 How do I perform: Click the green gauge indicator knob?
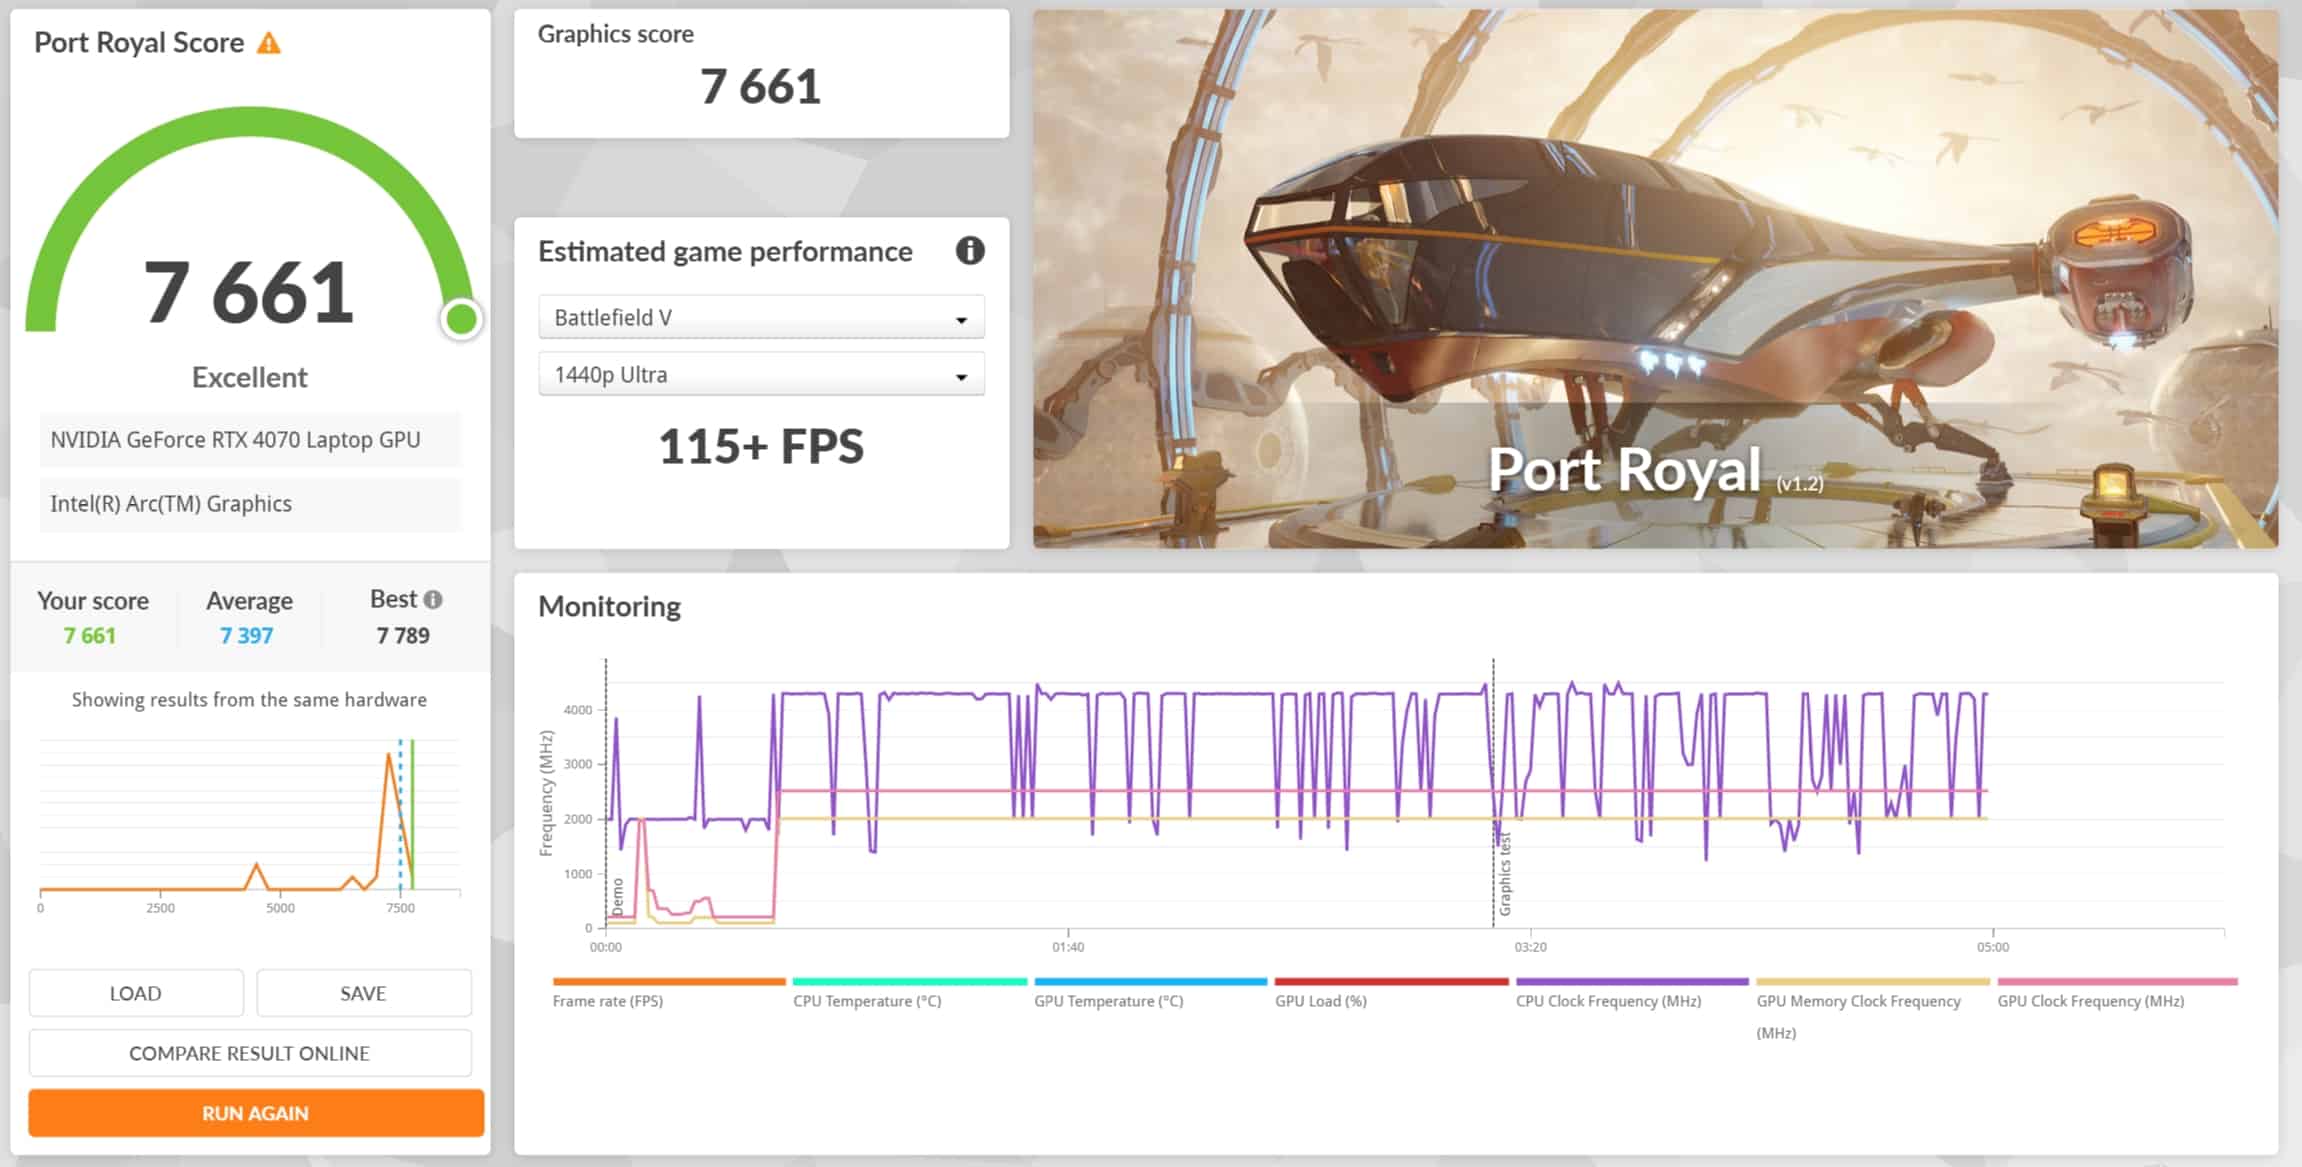461,319
